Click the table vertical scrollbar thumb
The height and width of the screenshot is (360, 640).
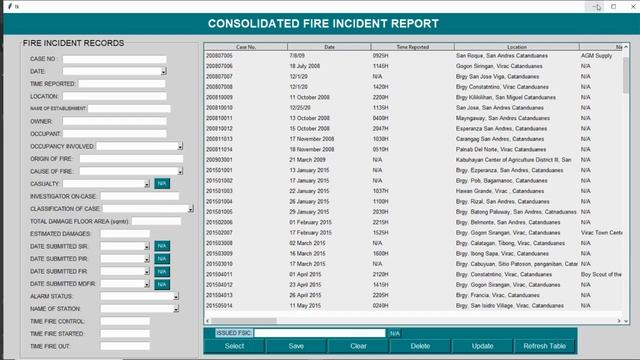[626, 75]
